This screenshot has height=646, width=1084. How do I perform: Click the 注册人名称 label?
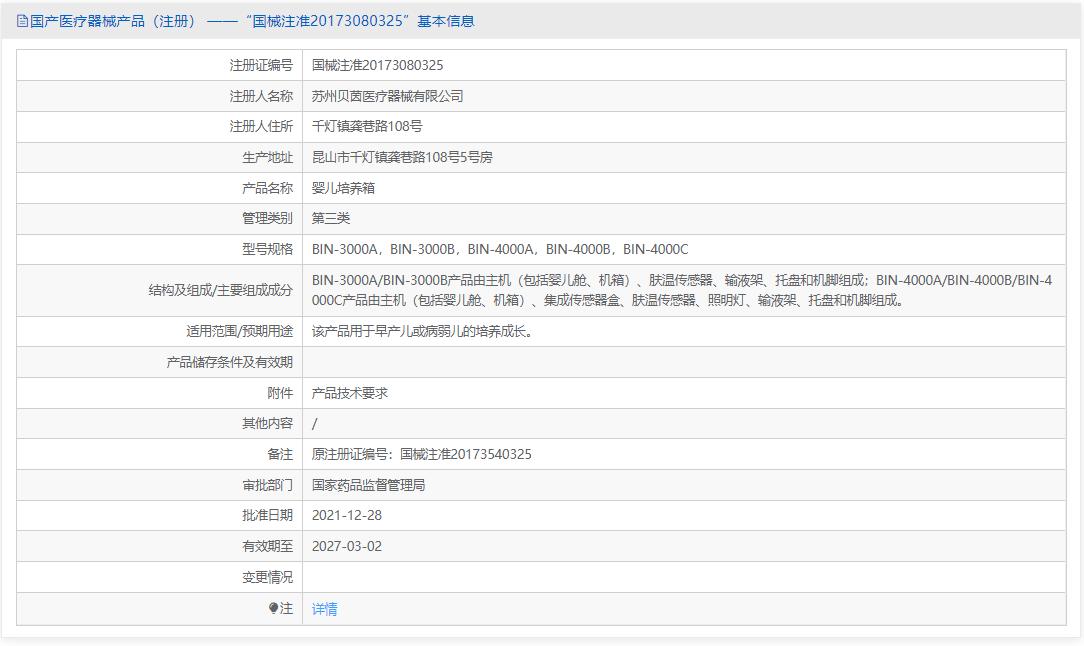coord(261,96)
